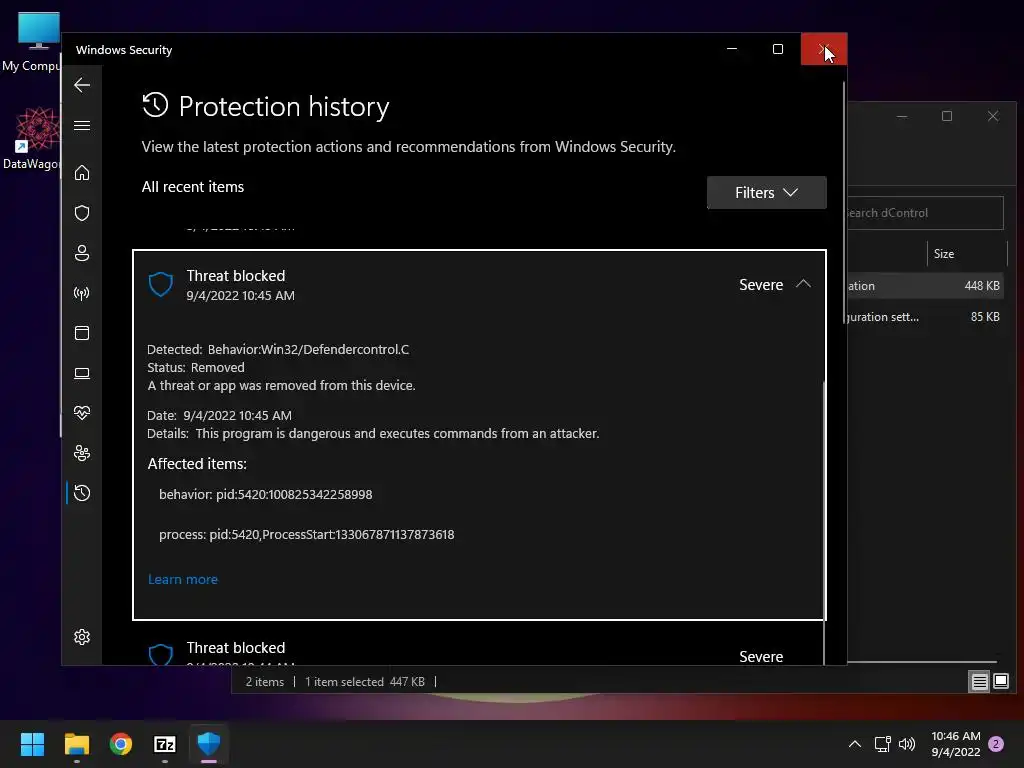Open the notification badge showing 2
The height and width of the screenshot is (768, 1024).
coord(996,744)
